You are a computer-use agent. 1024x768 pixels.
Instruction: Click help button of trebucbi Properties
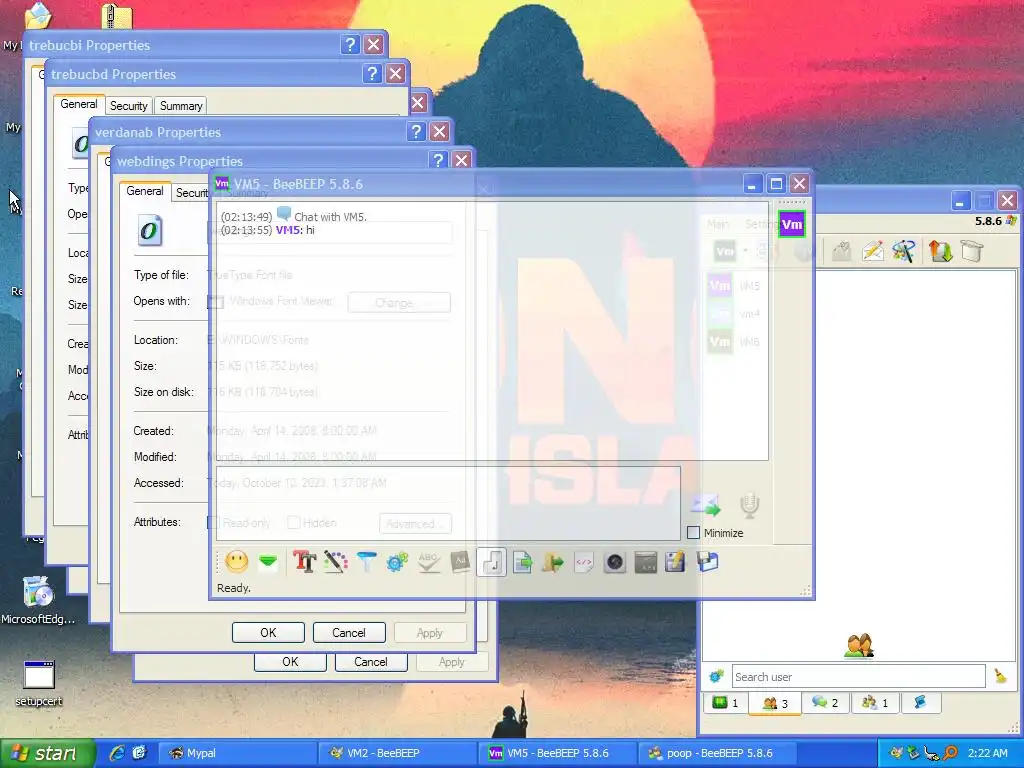[x=350, y=44]
